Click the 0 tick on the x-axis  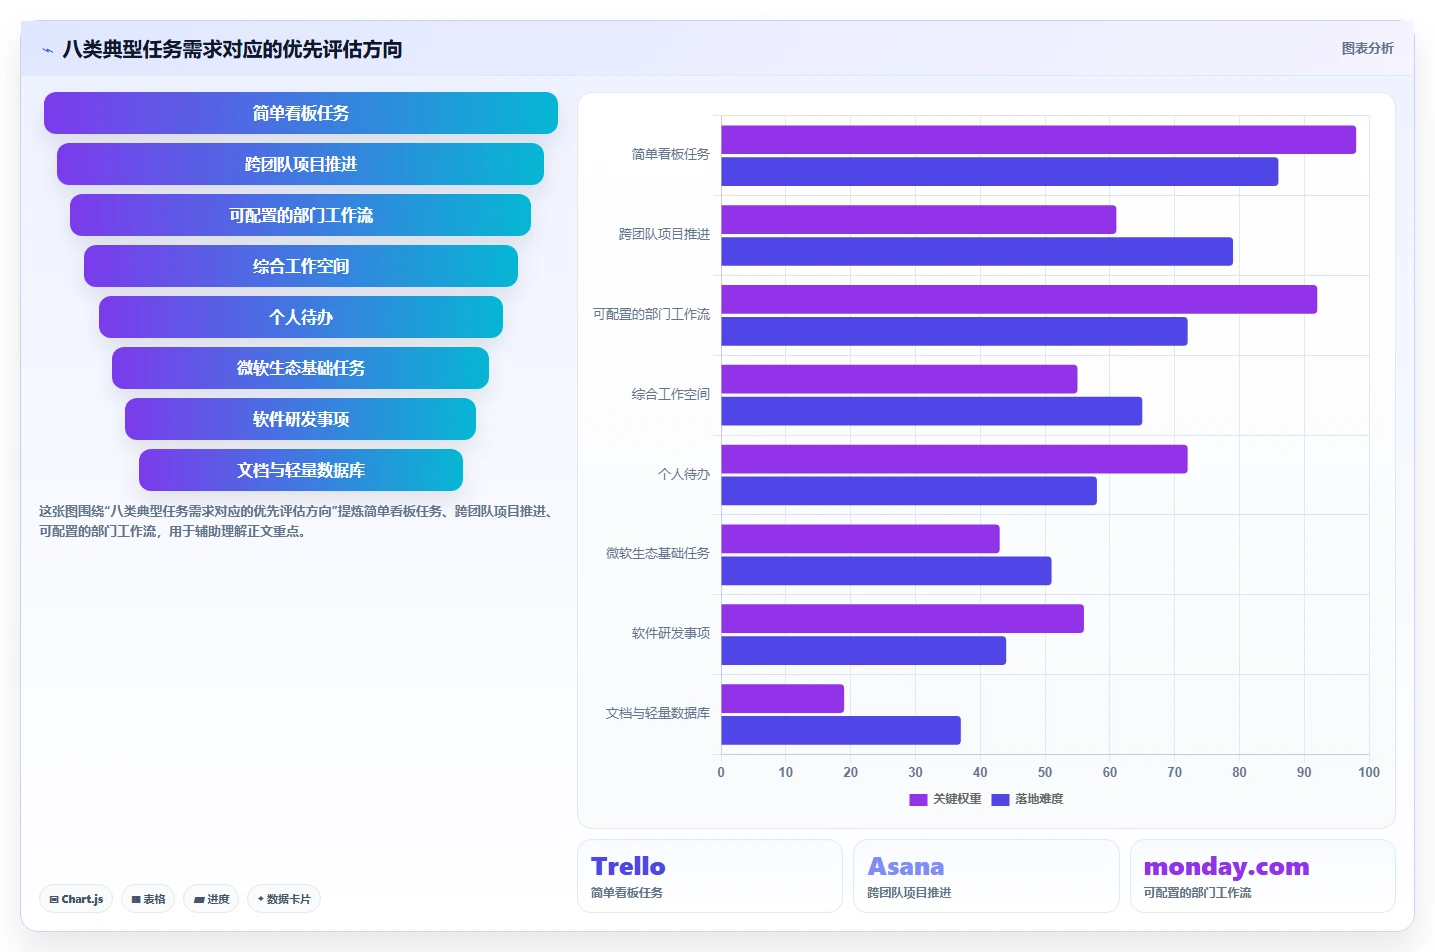coord(721,772)
